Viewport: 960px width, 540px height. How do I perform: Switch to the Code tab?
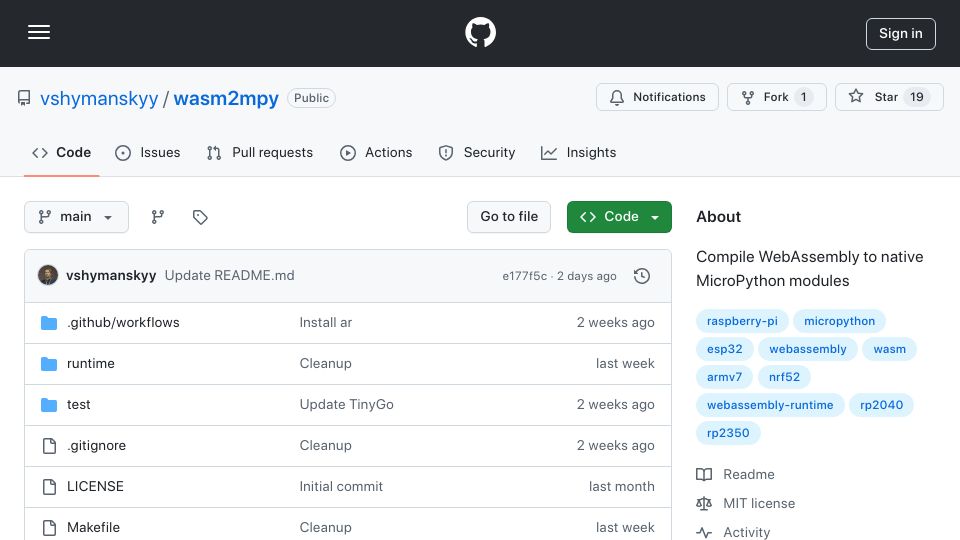(61, 152)
